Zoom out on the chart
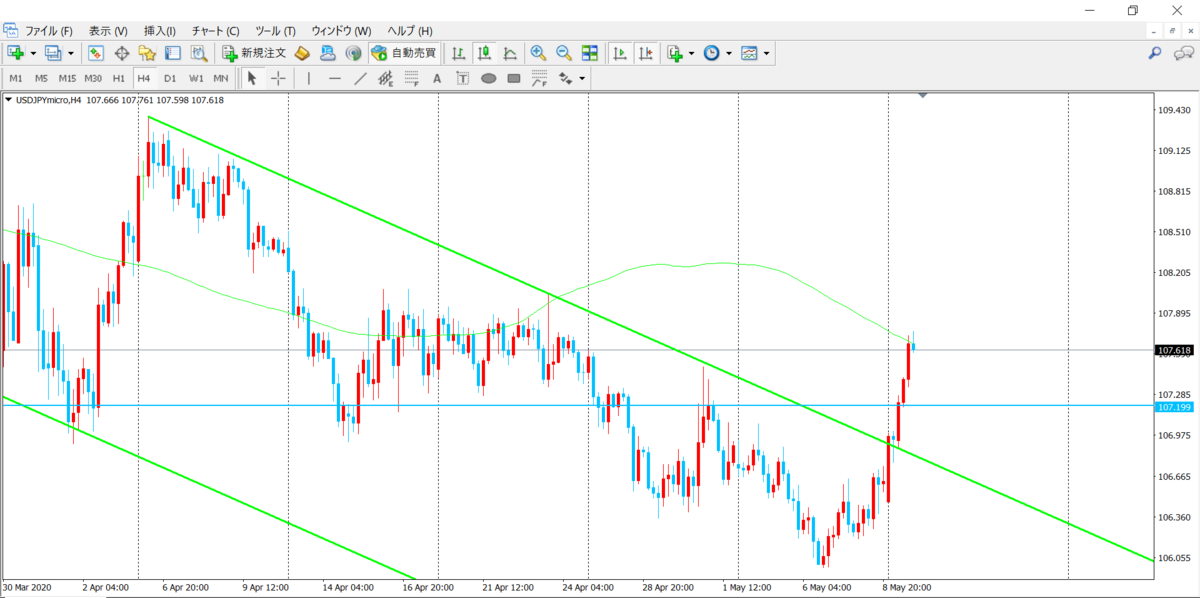1200x598 pixels. coord(563,53)
